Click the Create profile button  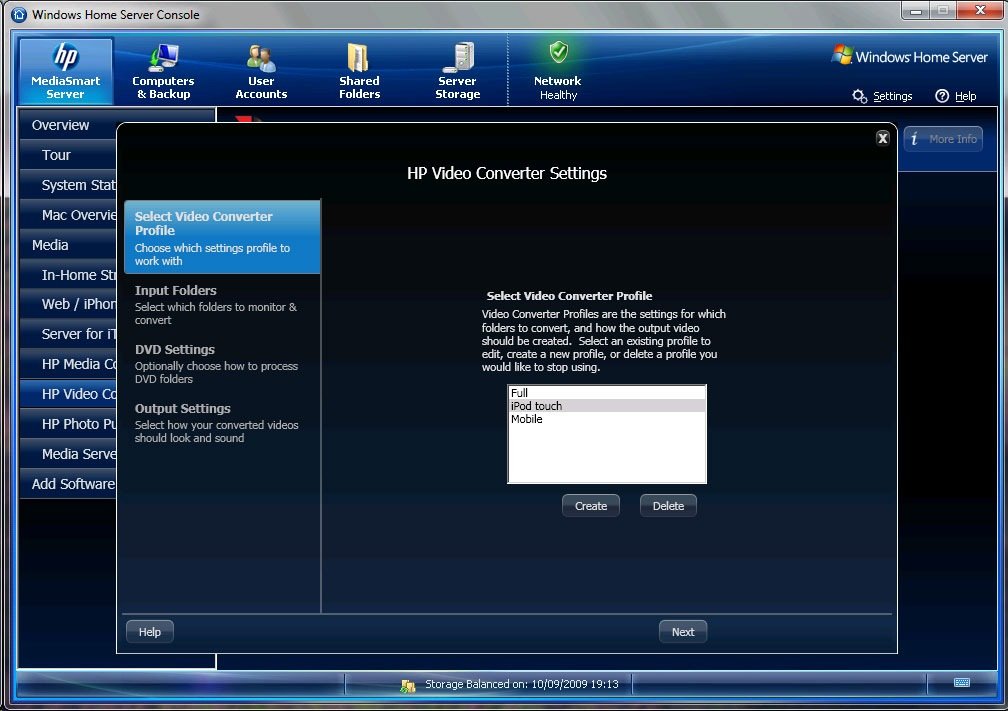pyautogui.click(x=591, y=506)
